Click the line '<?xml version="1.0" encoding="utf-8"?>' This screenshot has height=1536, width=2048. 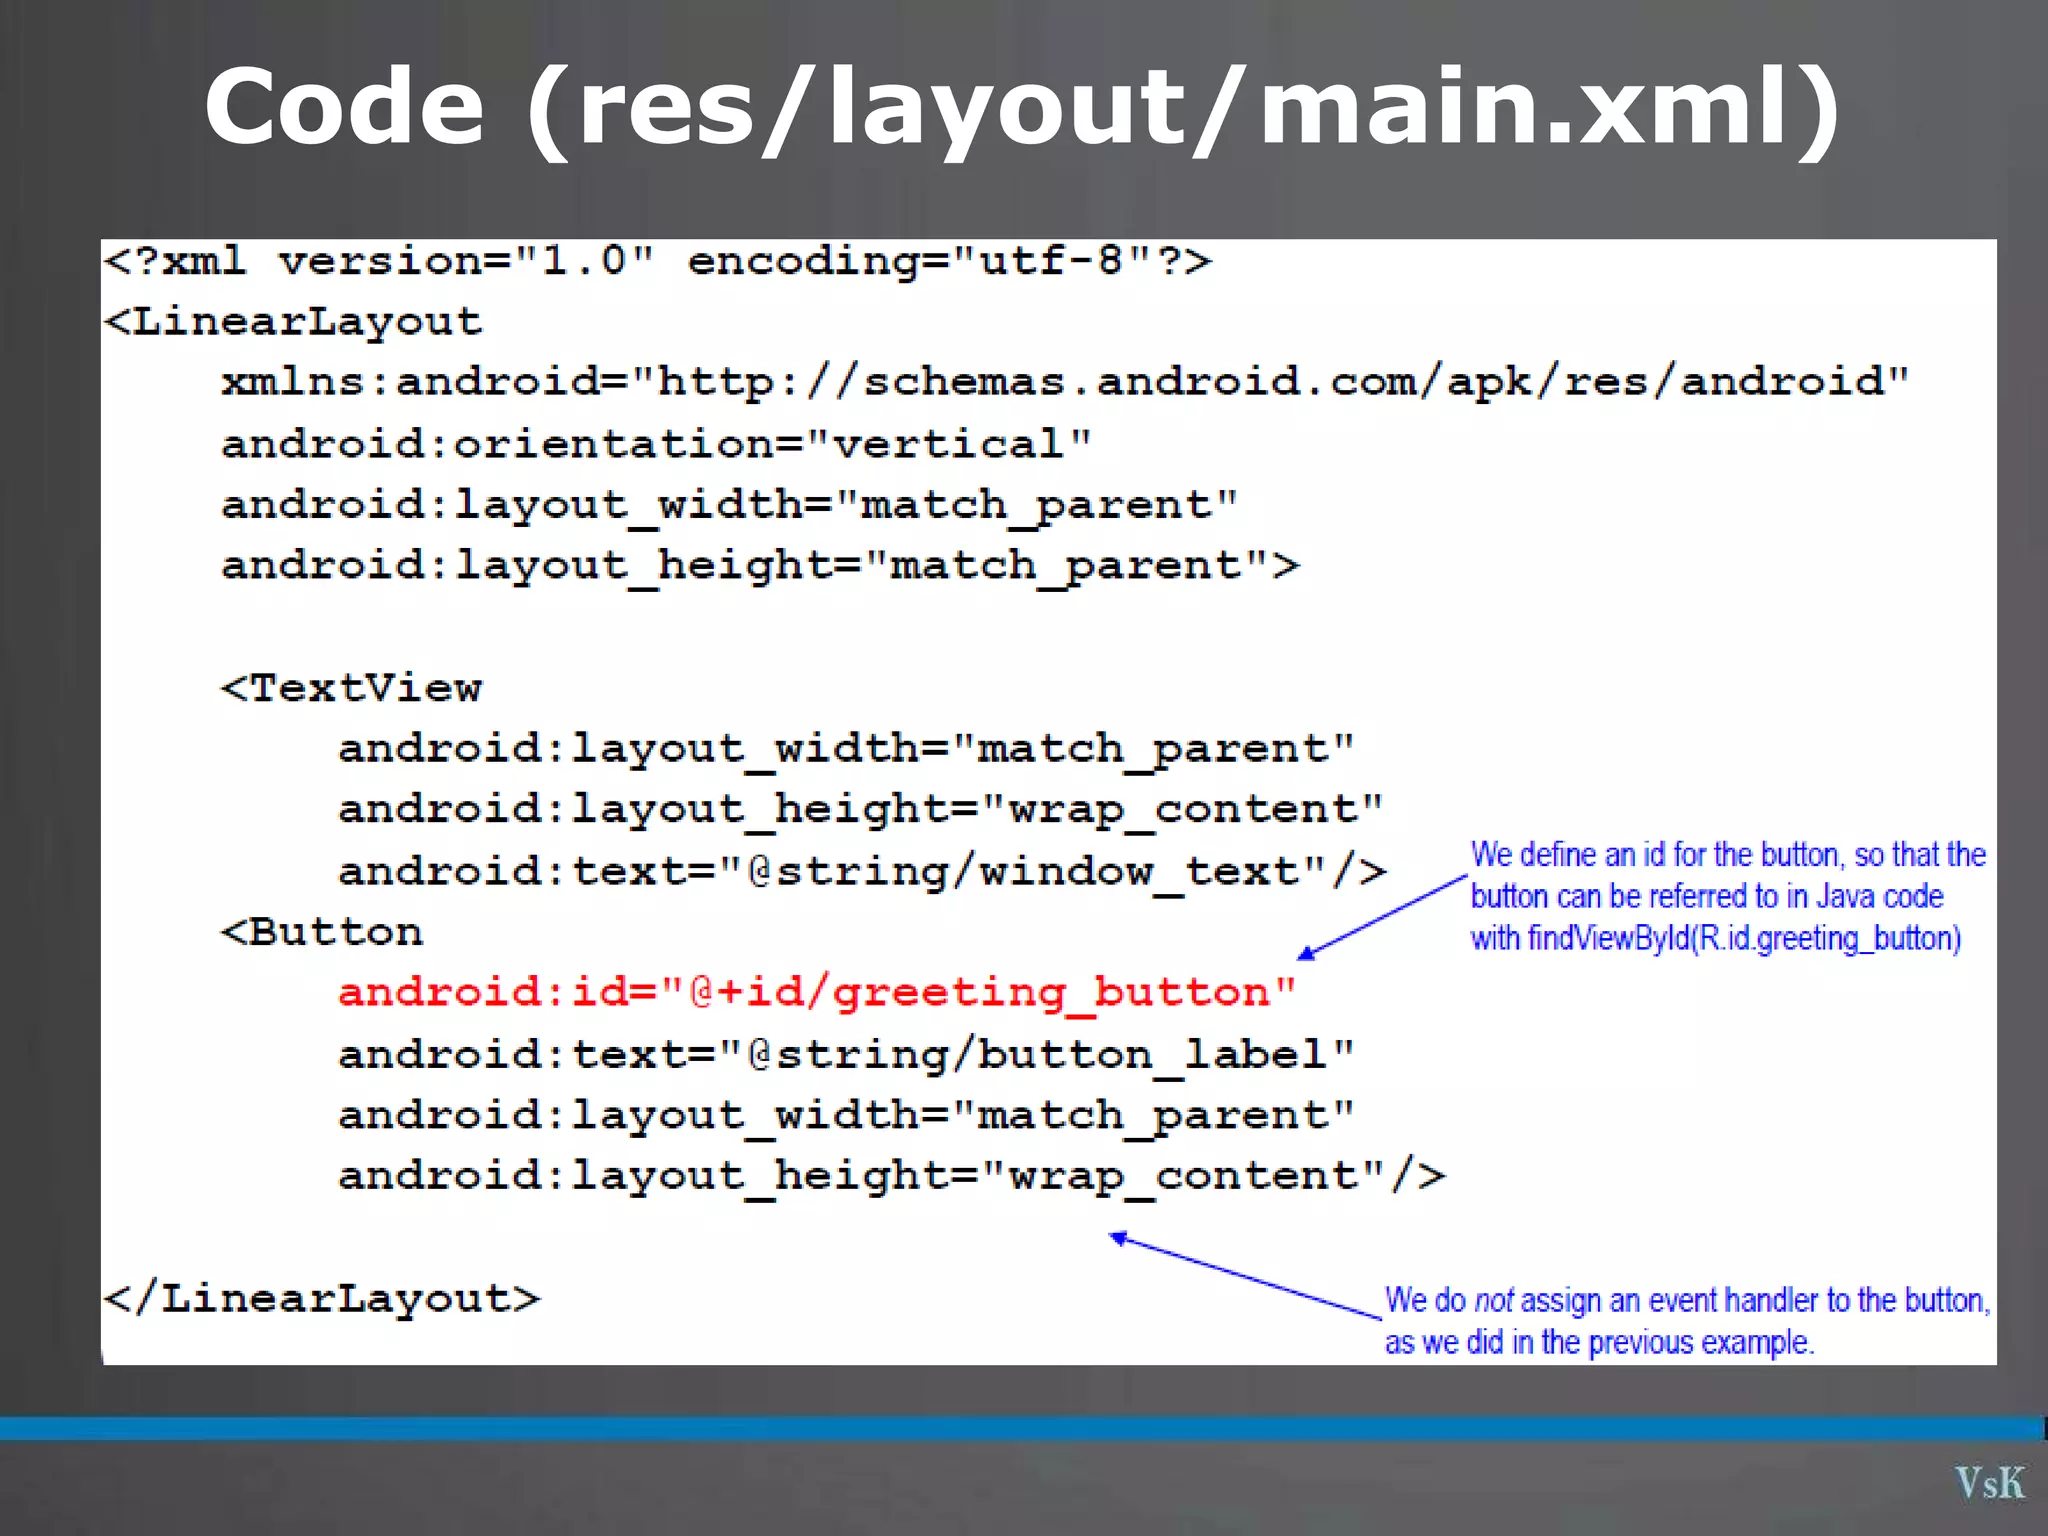pos(658,262)
